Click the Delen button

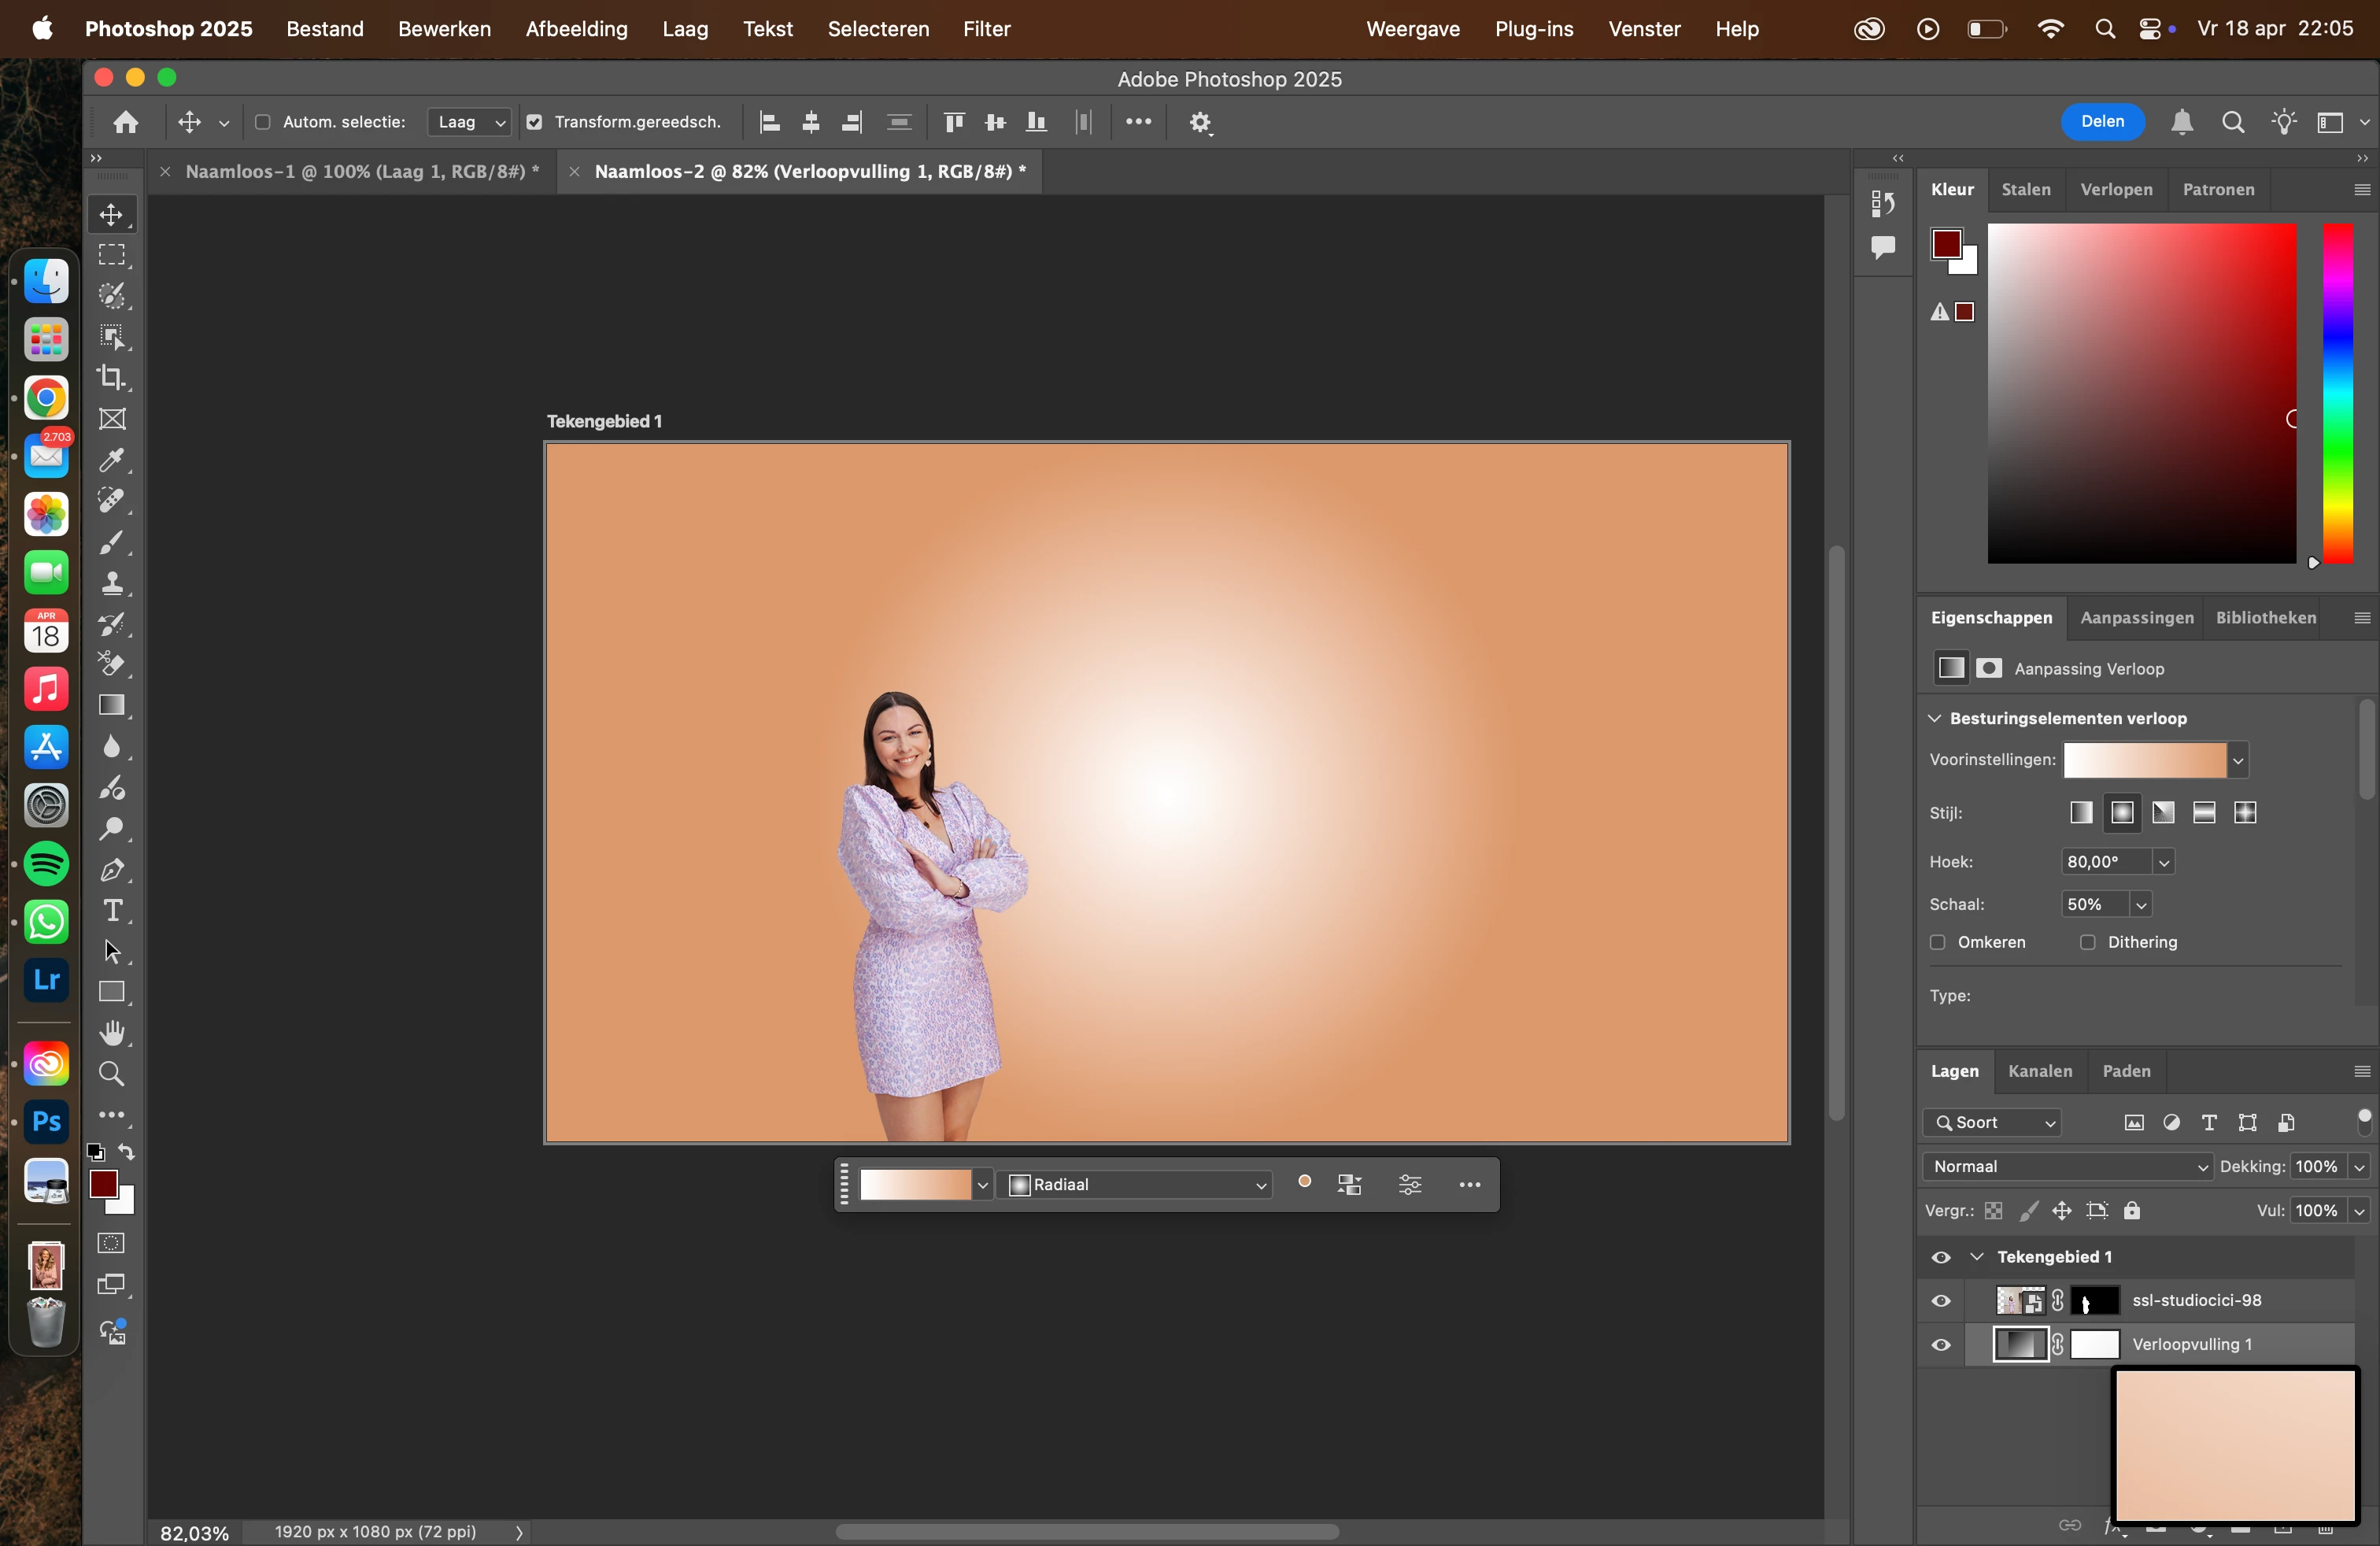click(2102, 122)
